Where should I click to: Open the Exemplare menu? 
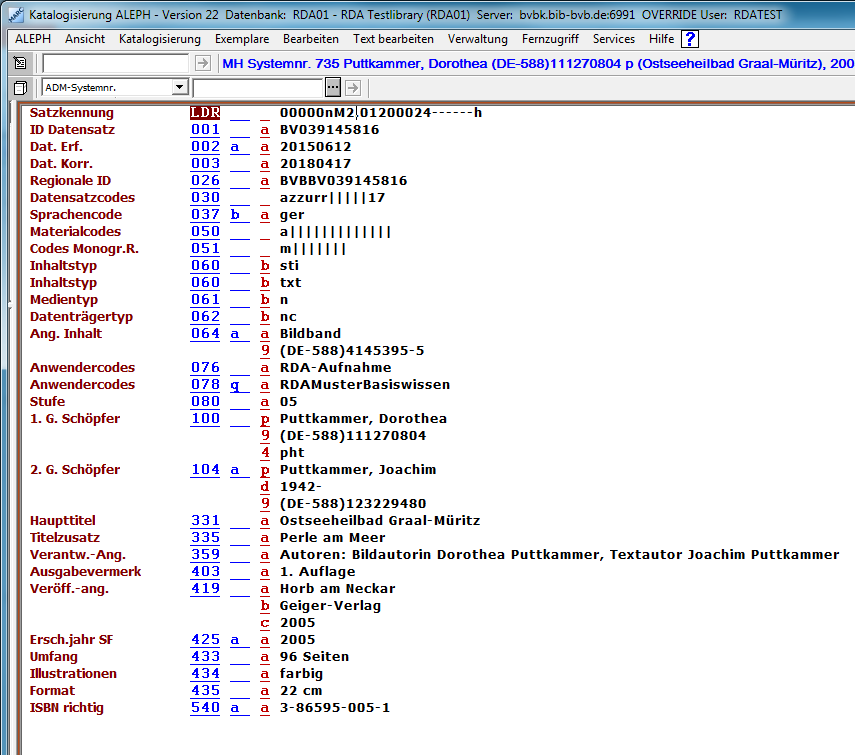[x=241, y=39]
